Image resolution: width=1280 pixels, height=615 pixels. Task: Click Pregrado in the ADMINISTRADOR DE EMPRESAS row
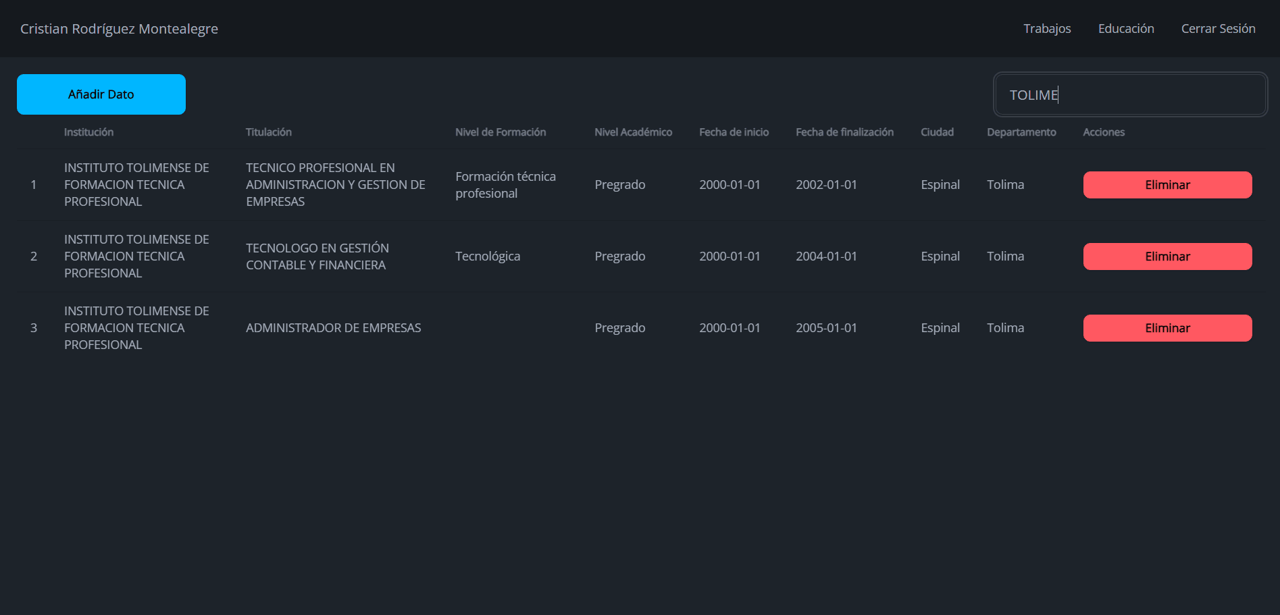click(620, 328)
